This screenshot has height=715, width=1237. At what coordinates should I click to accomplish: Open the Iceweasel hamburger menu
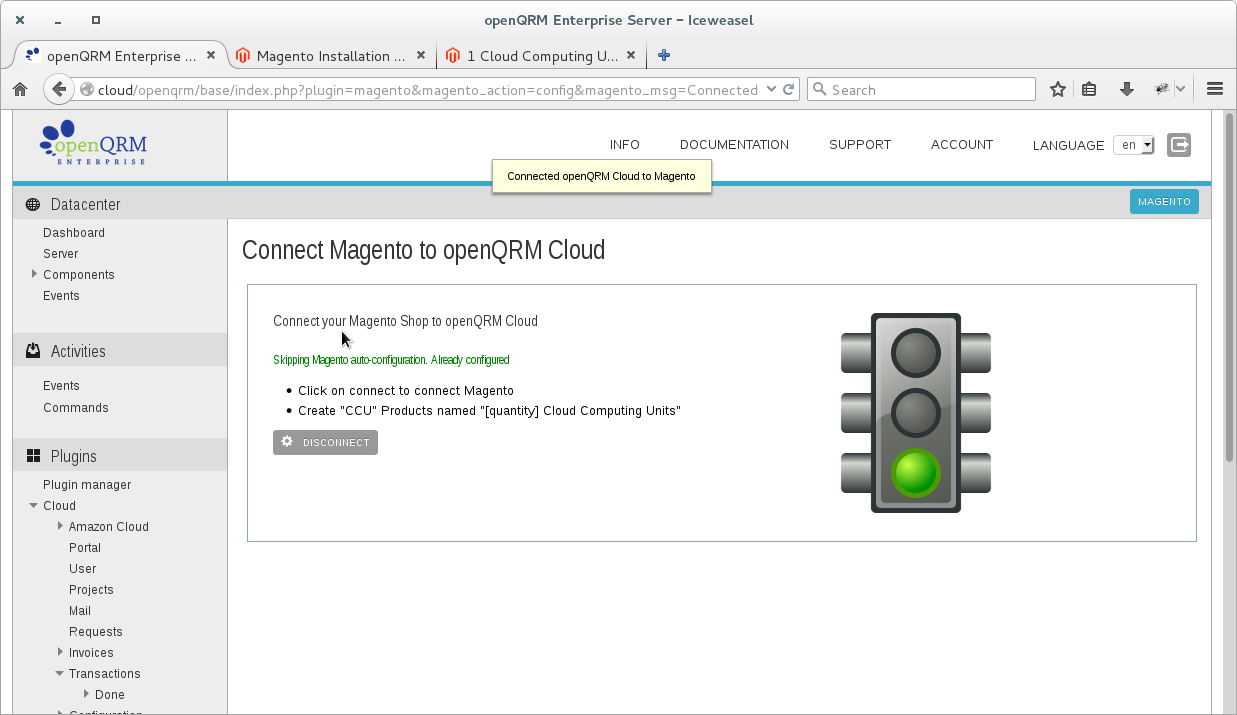pyautogui.click(x=1215, y=89)
